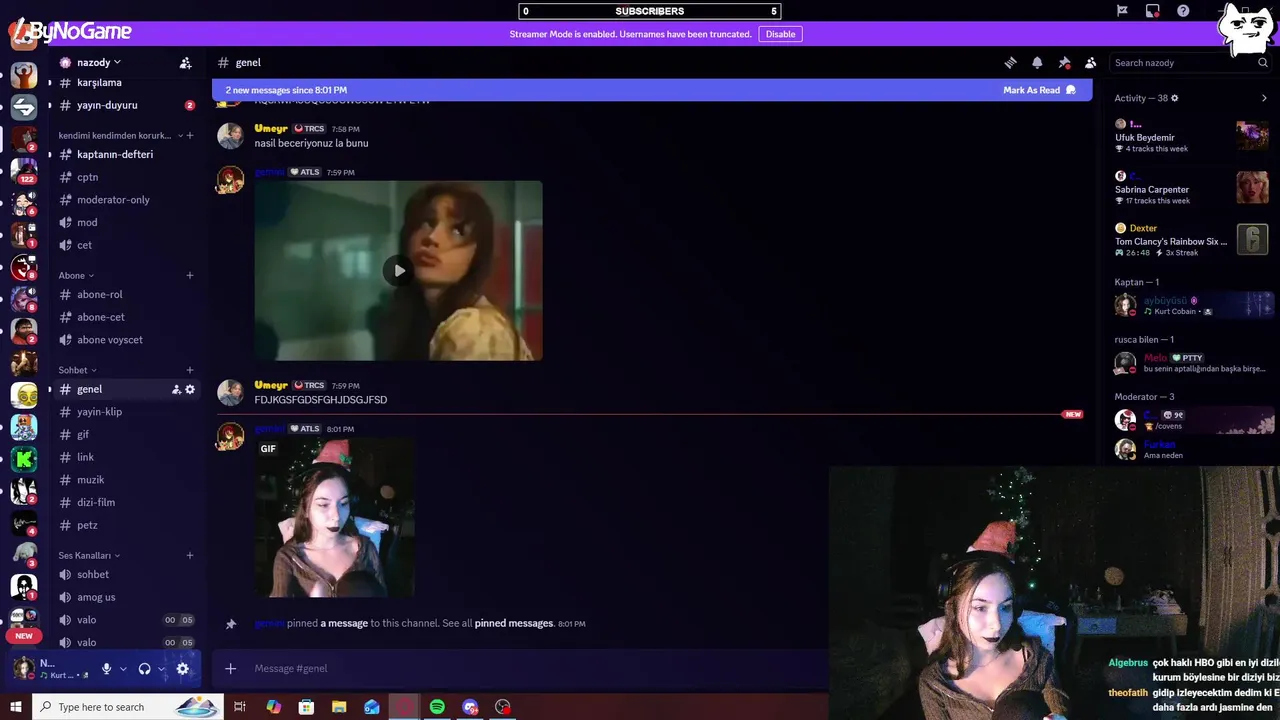This screenshot has width=1280, height=720.
Task: Open notification settings bell icon
Action: 1037,62
